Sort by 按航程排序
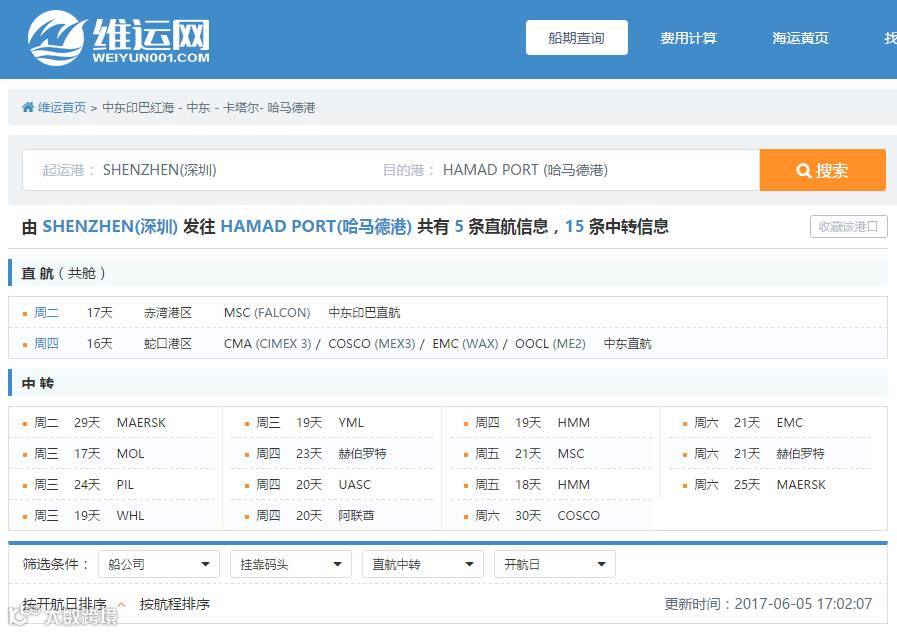Viewport: 897px width, 633px height. pos(174,604)
